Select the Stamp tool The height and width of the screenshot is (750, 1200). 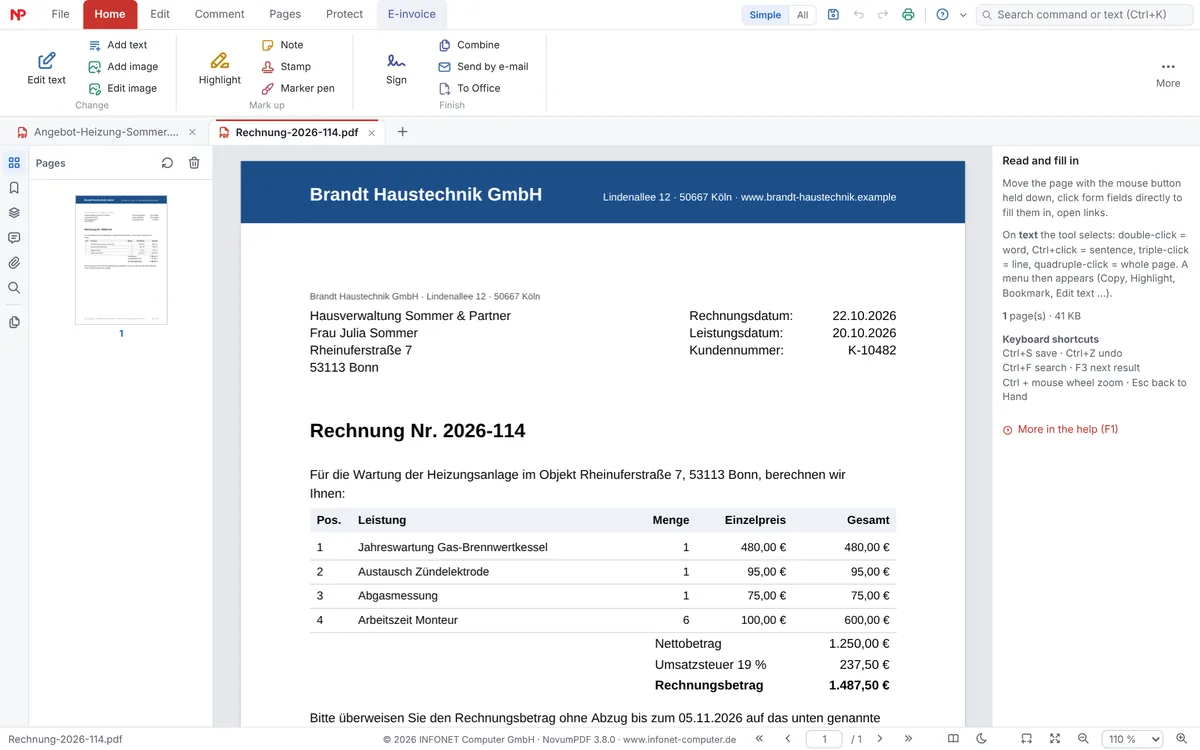[286, 67]
